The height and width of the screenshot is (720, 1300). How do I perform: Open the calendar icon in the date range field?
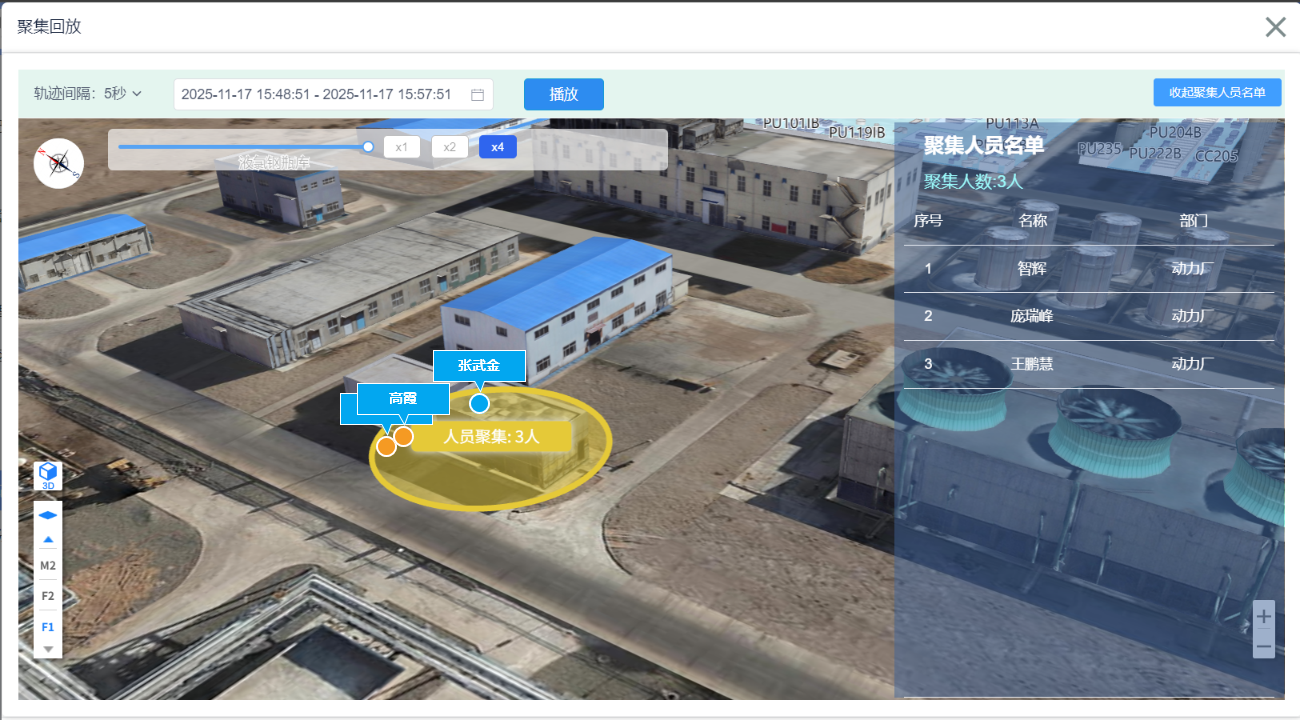point(477,95)
